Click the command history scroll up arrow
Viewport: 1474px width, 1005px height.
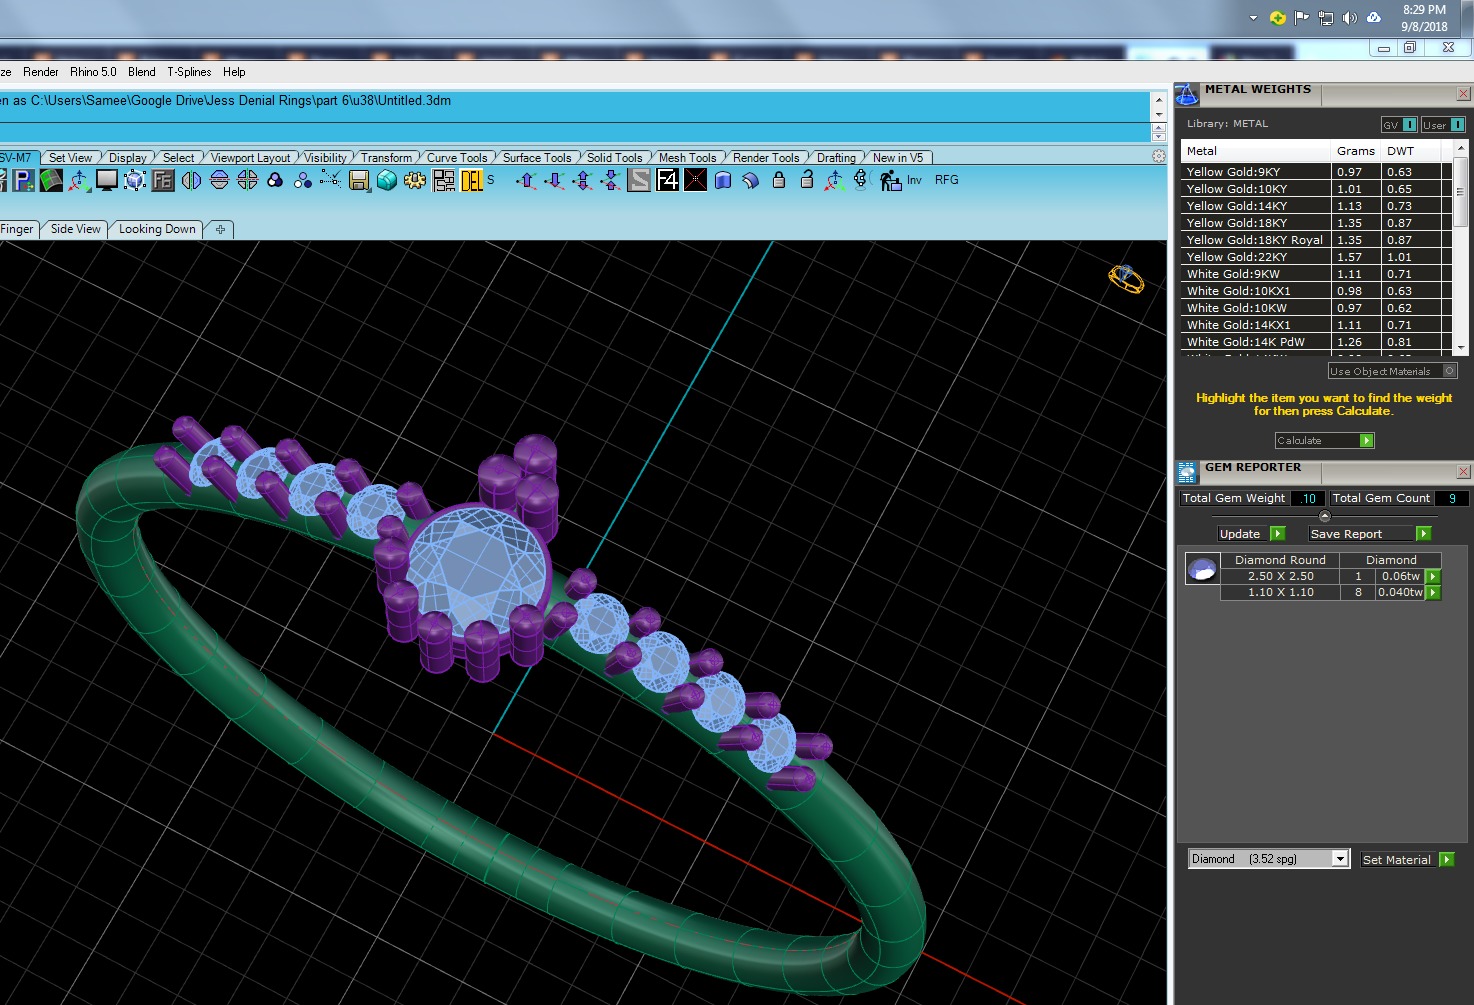pyautogui.click(x=1159, y=100)
